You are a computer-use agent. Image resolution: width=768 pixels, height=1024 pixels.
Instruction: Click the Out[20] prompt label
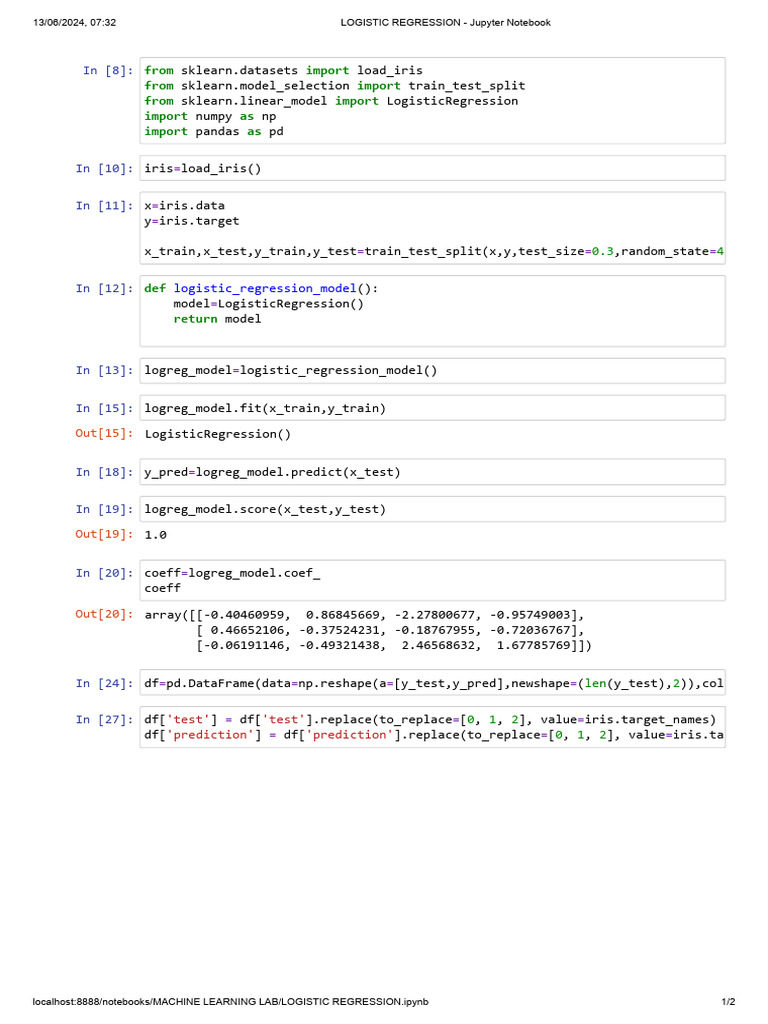[x=104, y=614]
